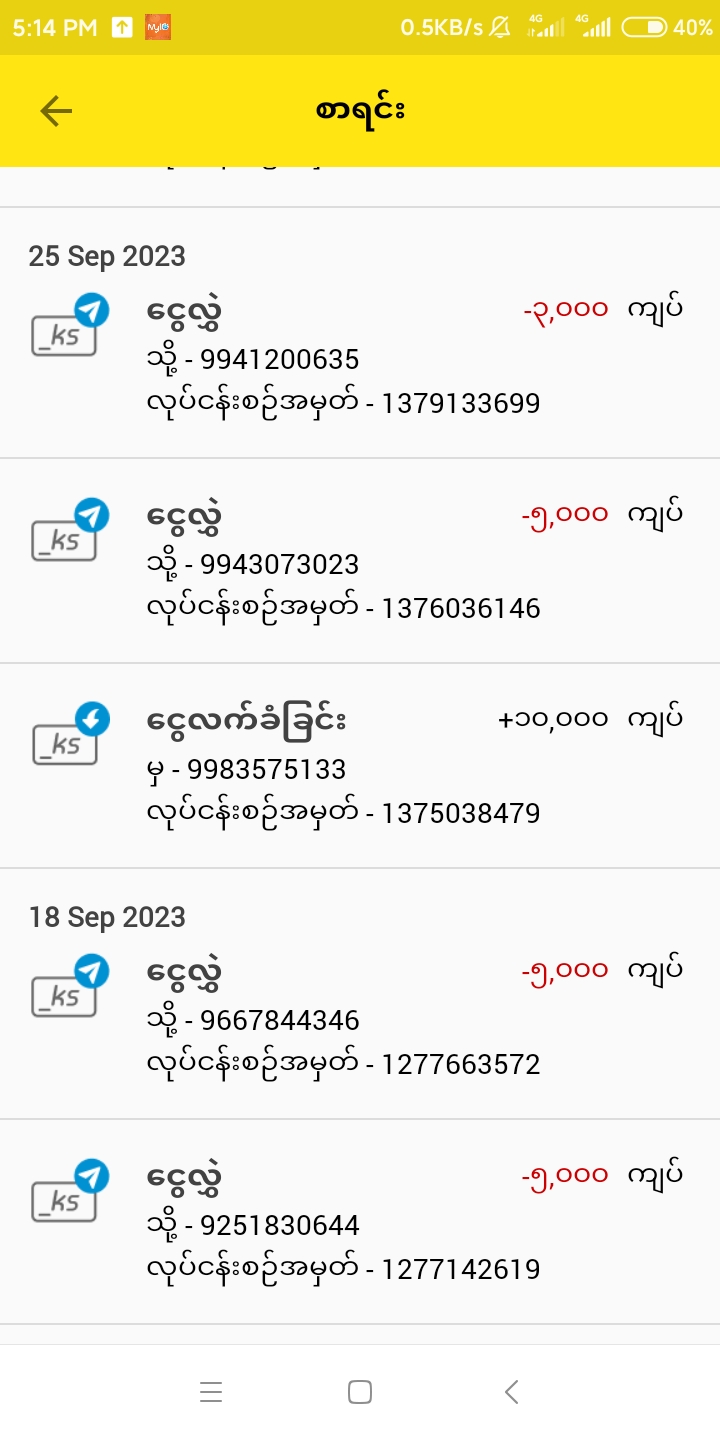Tap the MyID notification icon in status bar
Viewport: 720px width, 1440px height.
(158, 27)
